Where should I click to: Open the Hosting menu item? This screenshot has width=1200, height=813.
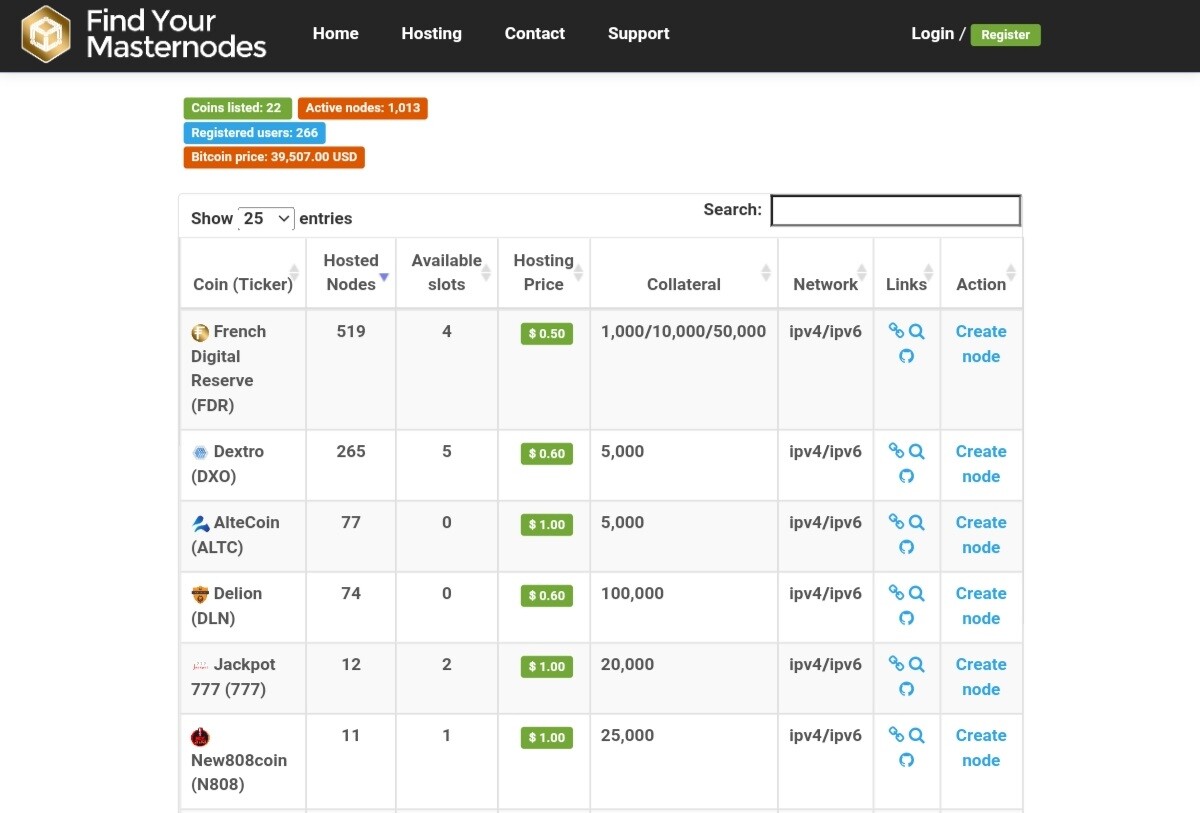tap(431, 33)
